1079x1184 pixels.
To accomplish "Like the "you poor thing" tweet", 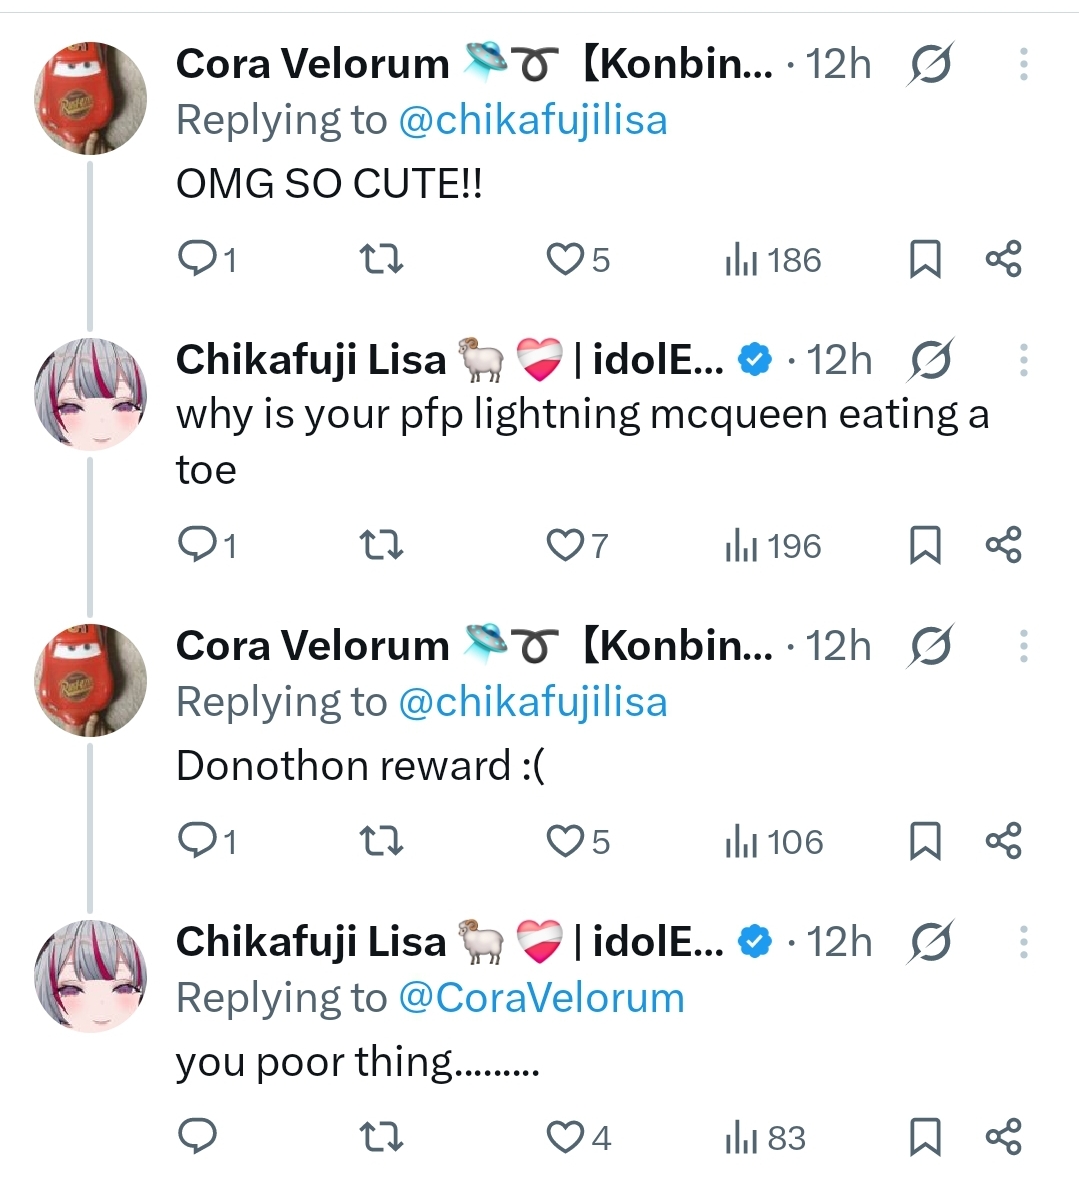I will (x=565, y=1138).
